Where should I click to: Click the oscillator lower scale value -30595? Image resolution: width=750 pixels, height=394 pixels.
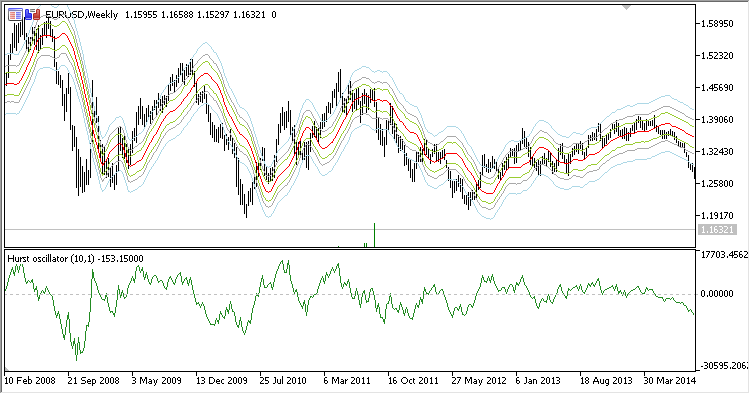pyautogui.click(x=724, y=366)
